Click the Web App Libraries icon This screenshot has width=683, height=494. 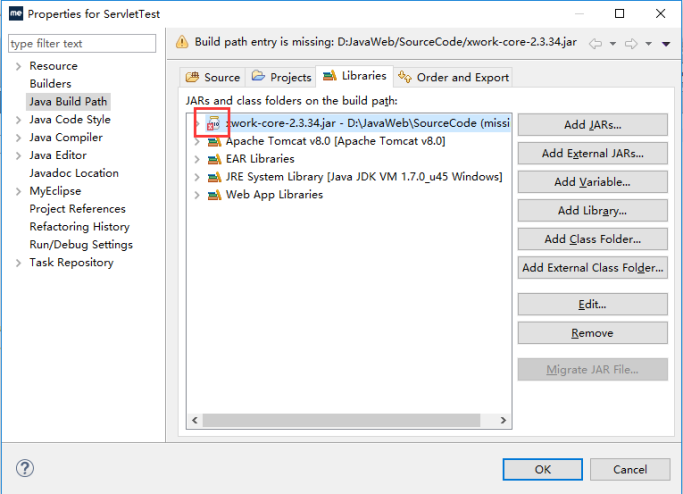215,195
